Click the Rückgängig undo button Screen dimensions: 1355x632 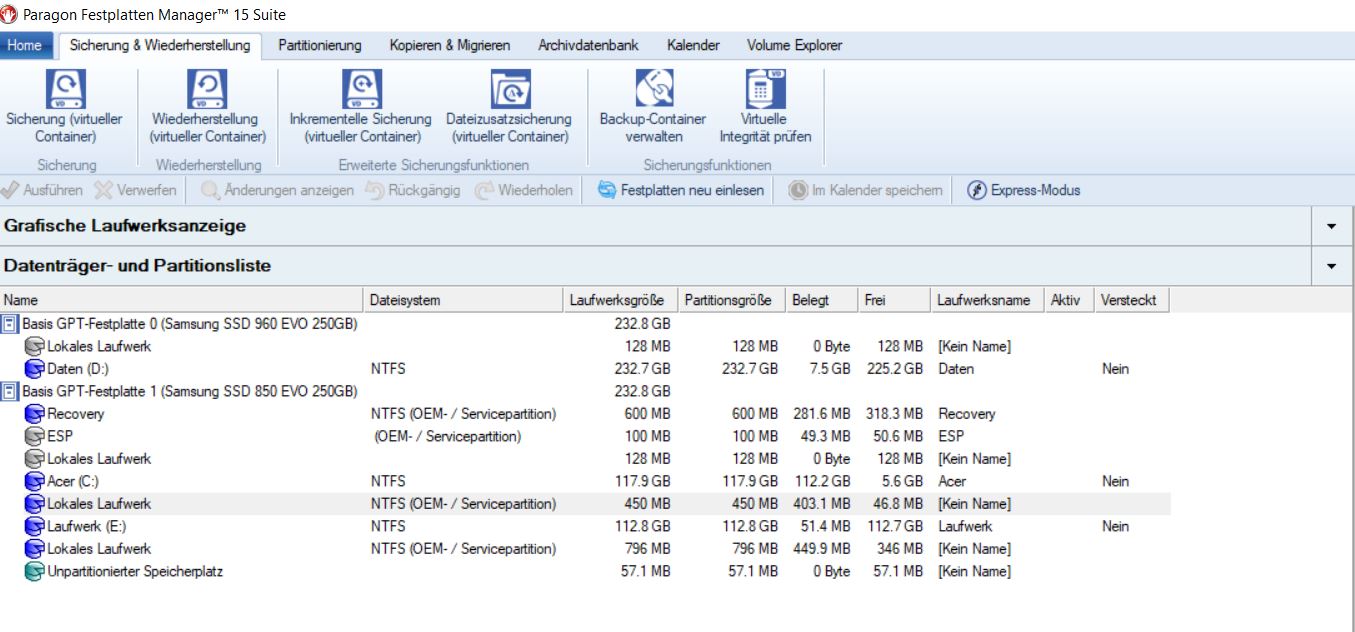pos(412,190)
